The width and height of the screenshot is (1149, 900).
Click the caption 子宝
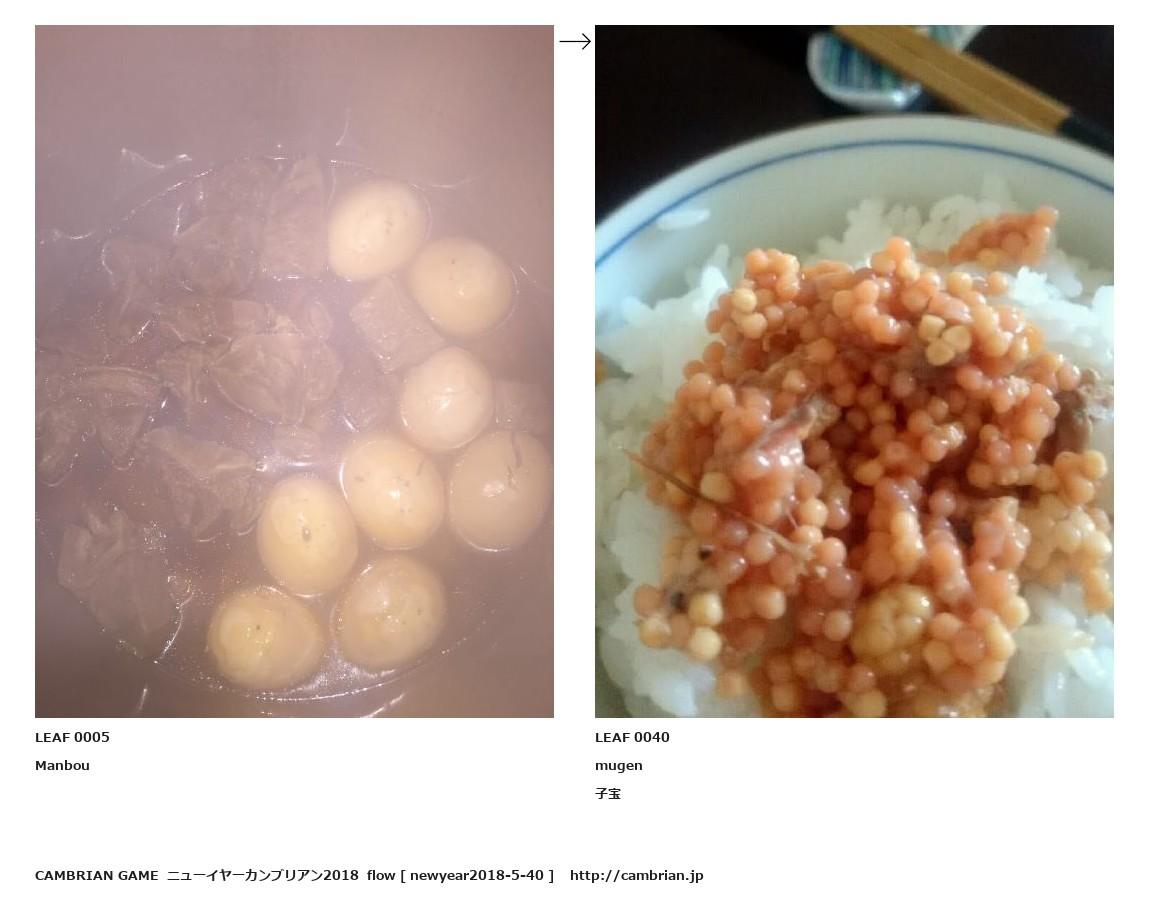[608, 794]
